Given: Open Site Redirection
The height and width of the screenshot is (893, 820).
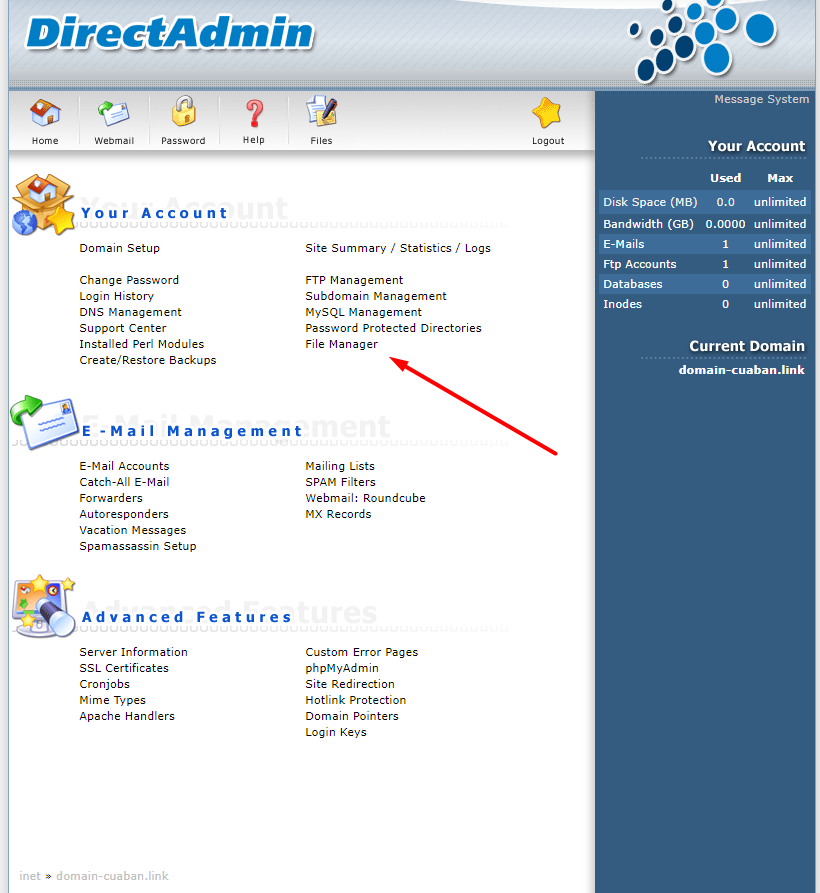Looking at the screenshot, I should (x=350, y=684).
